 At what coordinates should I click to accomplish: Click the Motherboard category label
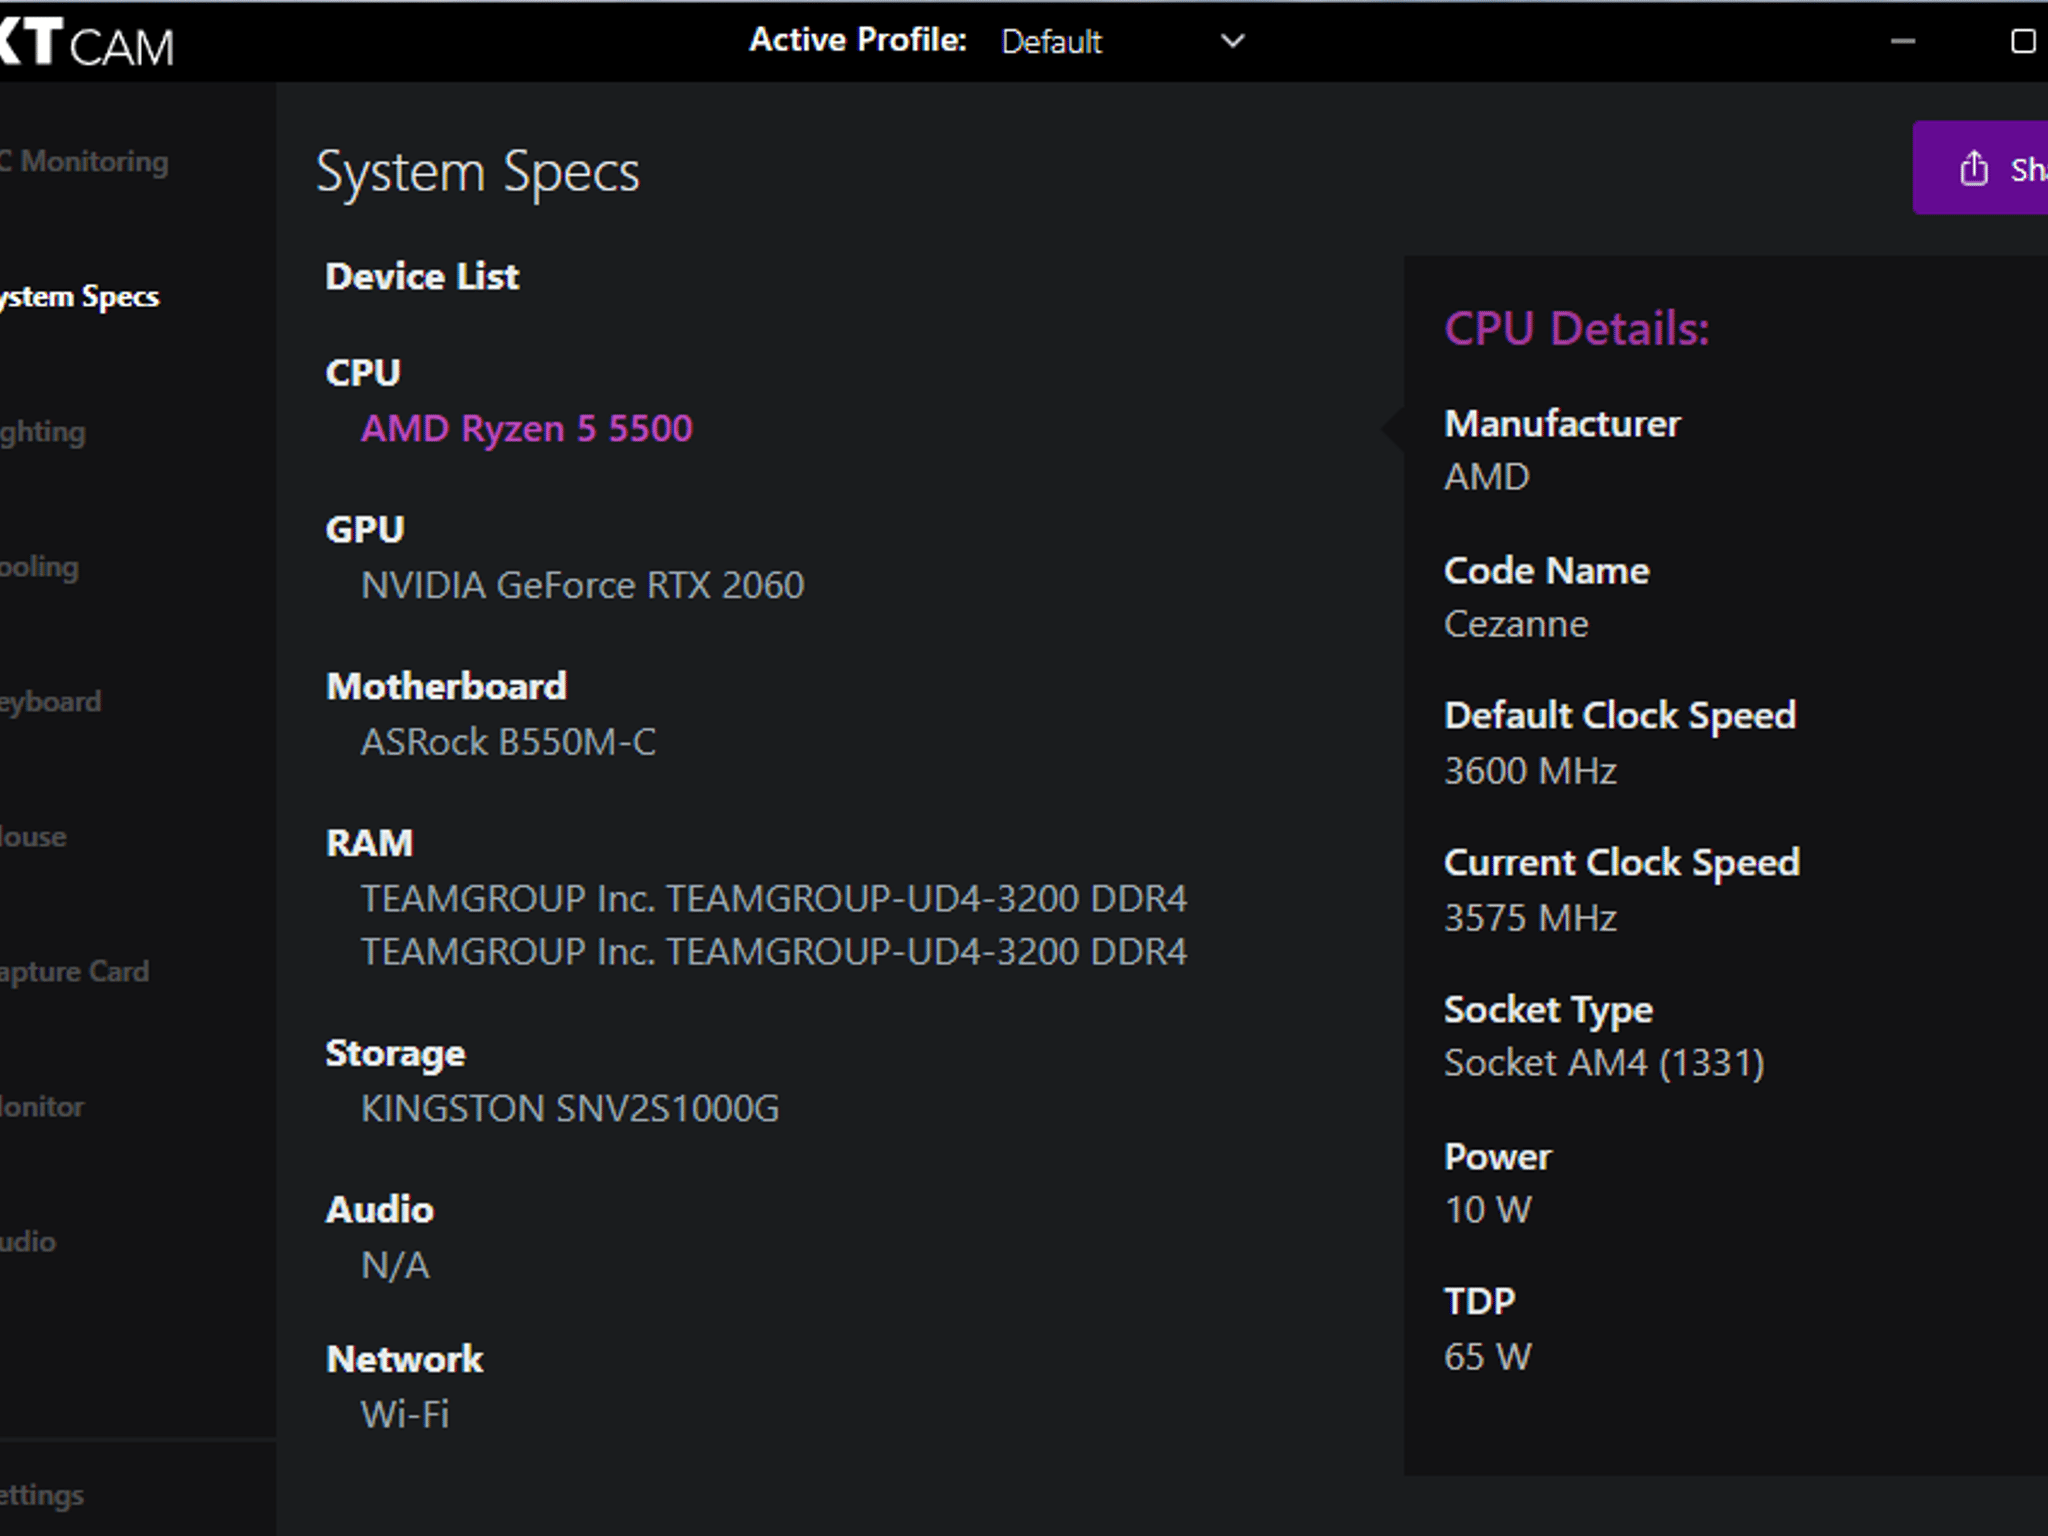click(446, 686)
